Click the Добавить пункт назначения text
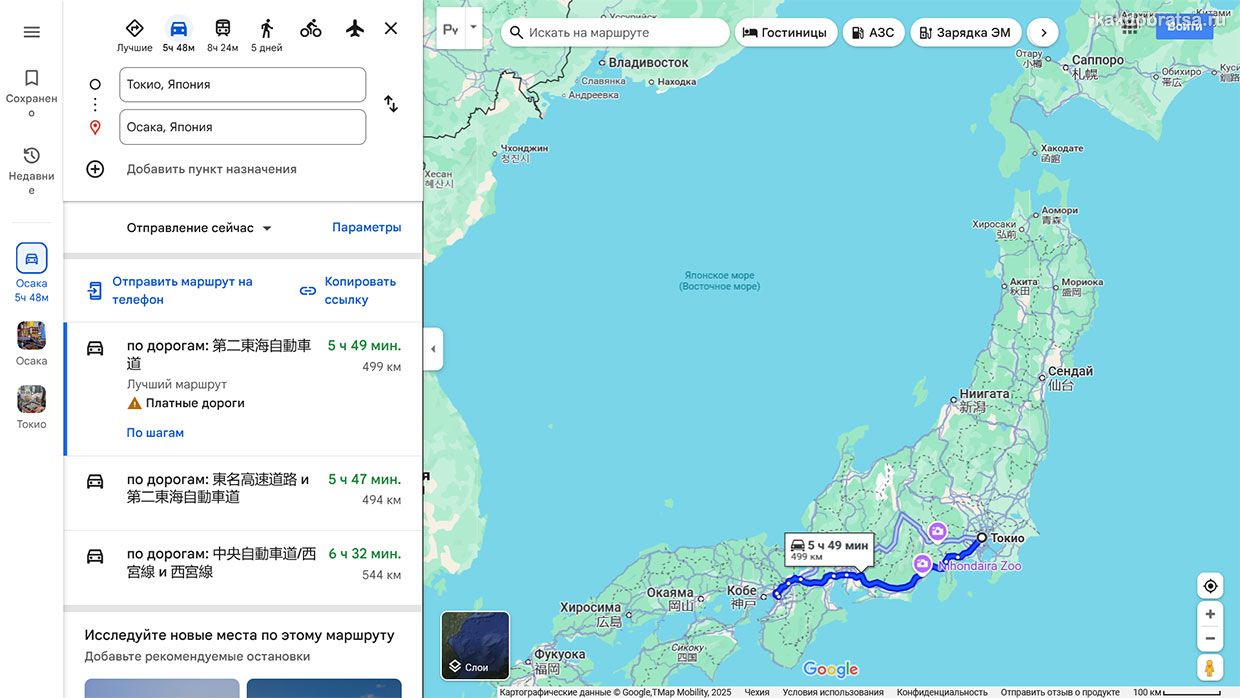 [212, 169]
